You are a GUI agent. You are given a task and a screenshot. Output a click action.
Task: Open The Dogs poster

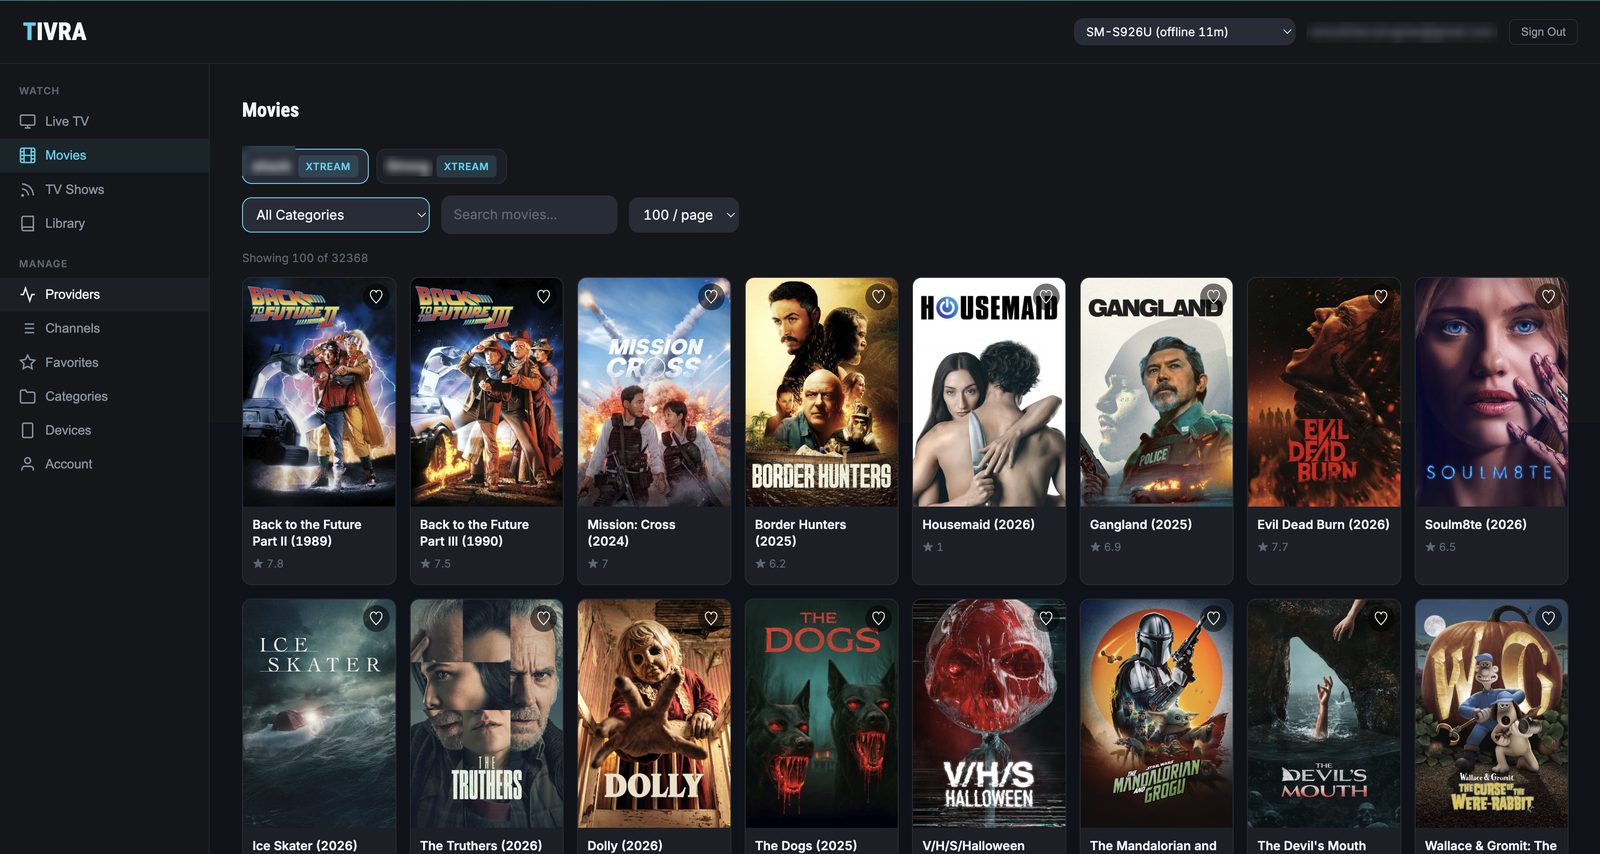coord(822,714)
